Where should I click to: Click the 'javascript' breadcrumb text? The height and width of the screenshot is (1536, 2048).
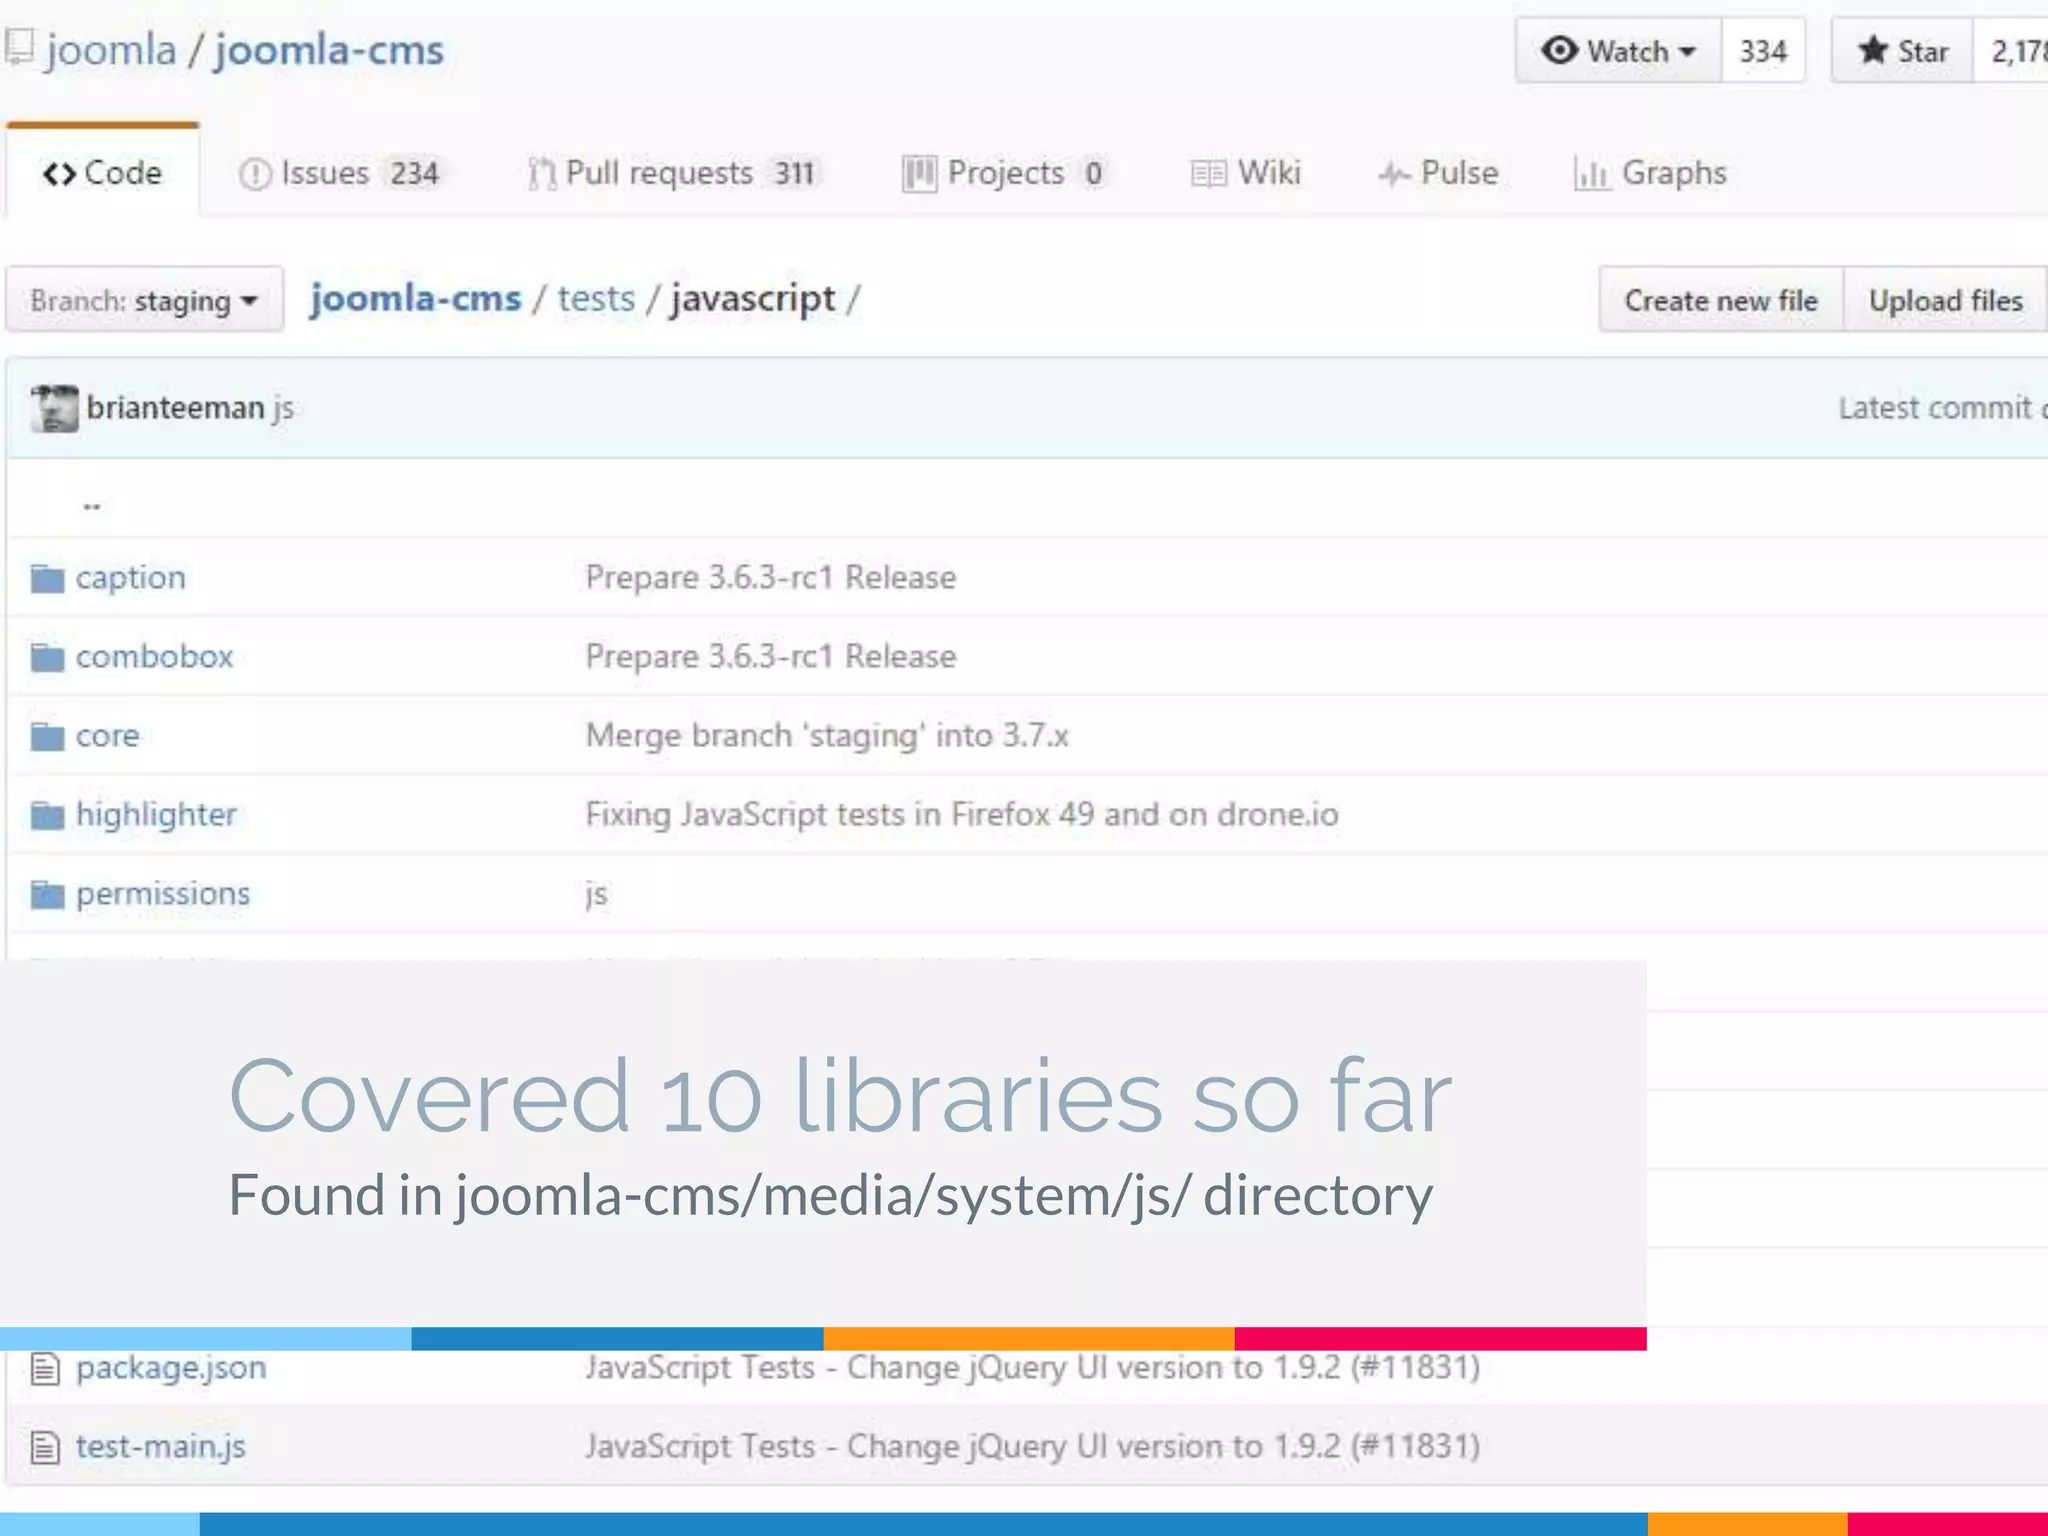pos(753,299)
